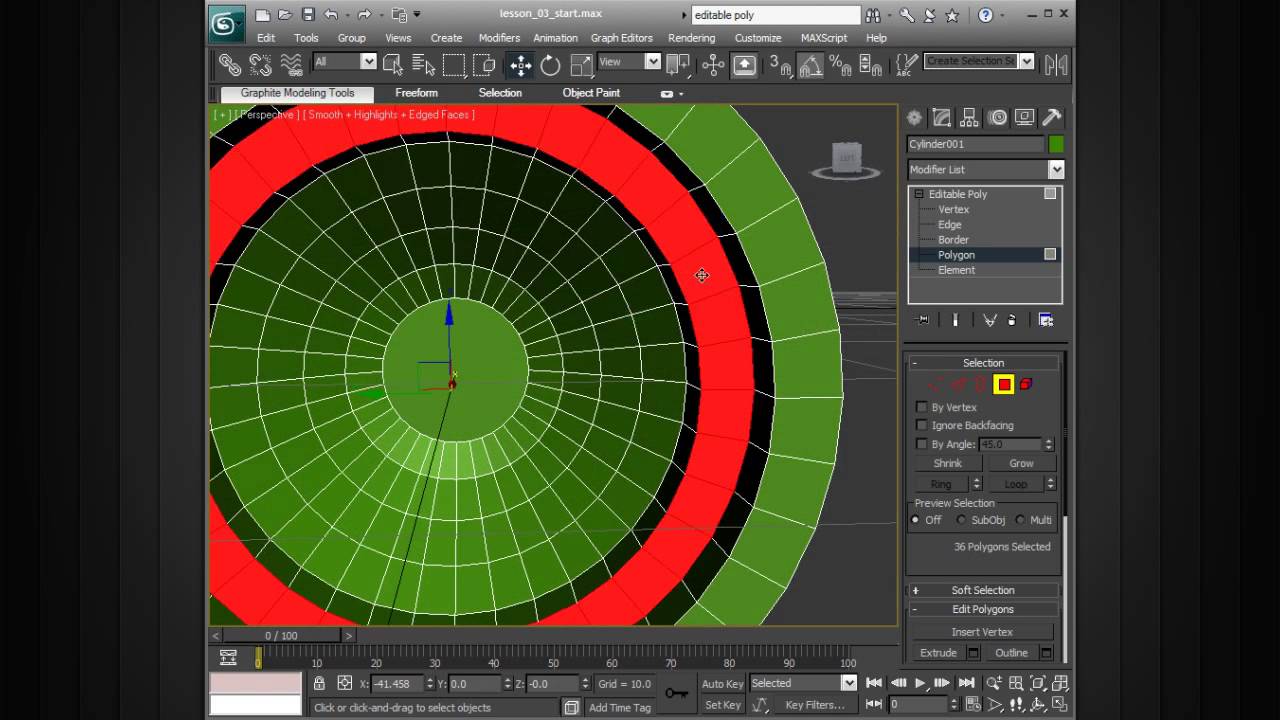Toggle the Angle Snap icon

click(x=811, y=65)
